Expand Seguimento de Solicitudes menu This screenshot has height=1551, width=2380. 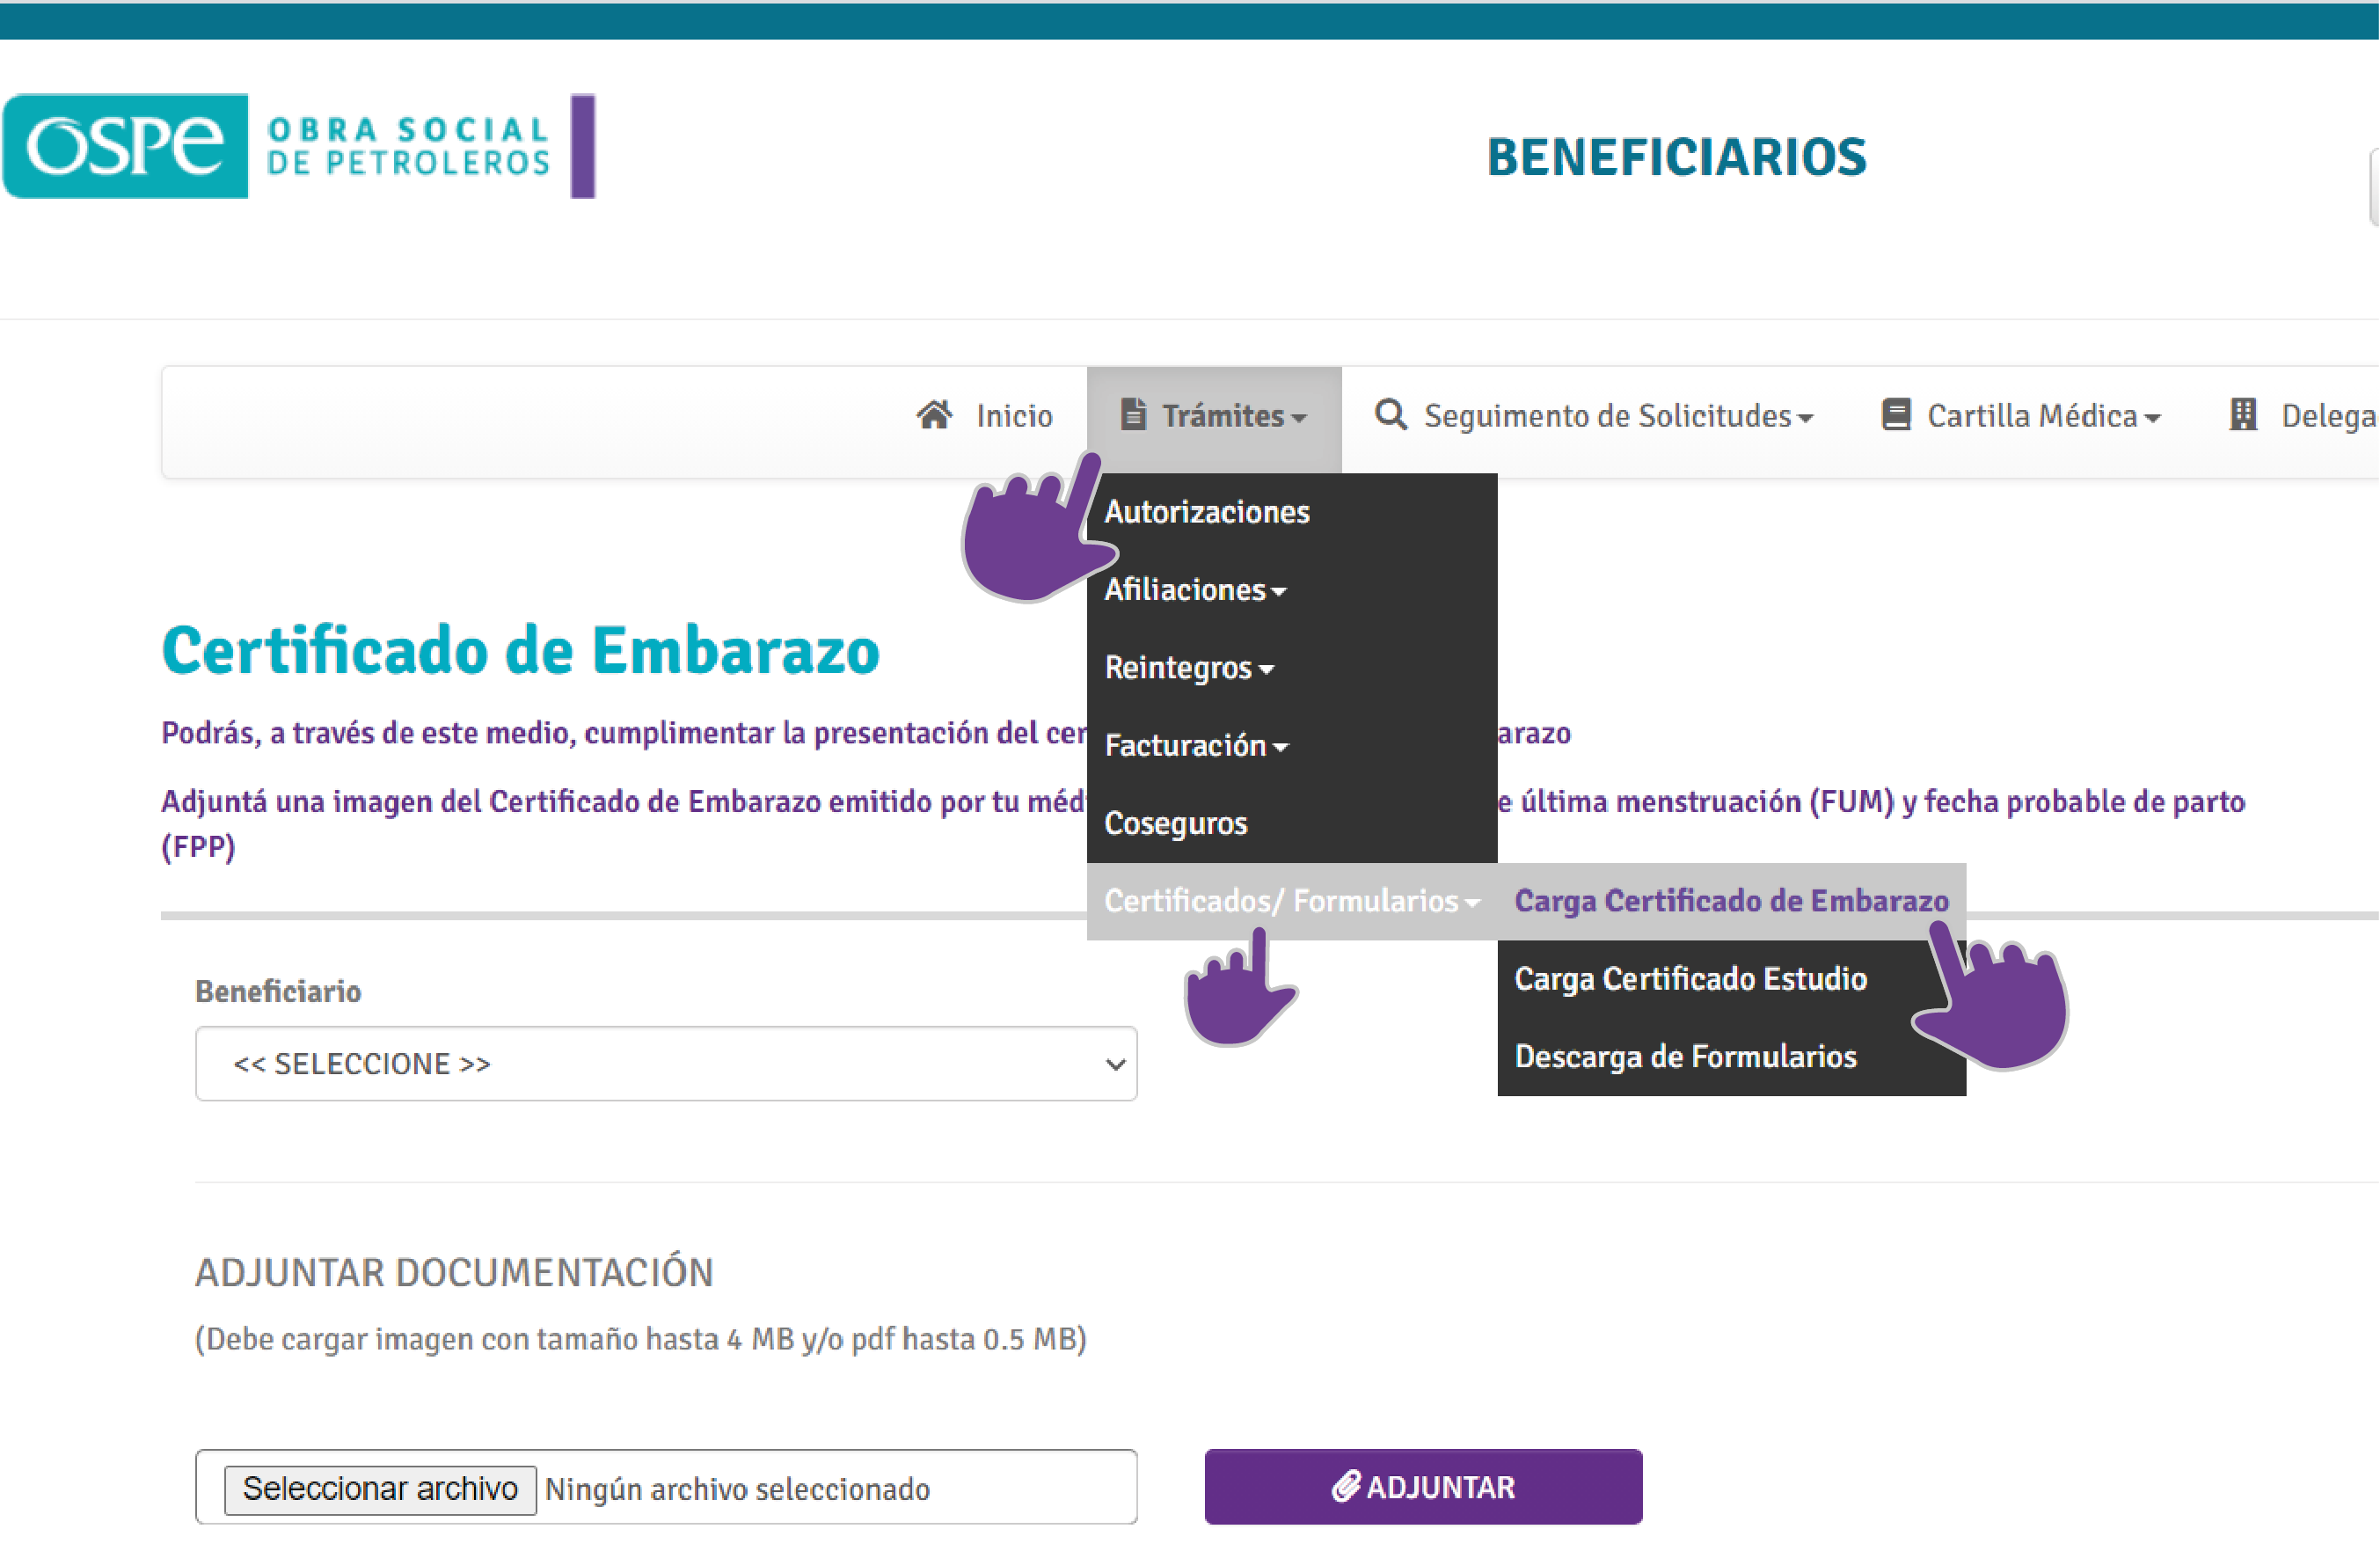coord(1594,415)
